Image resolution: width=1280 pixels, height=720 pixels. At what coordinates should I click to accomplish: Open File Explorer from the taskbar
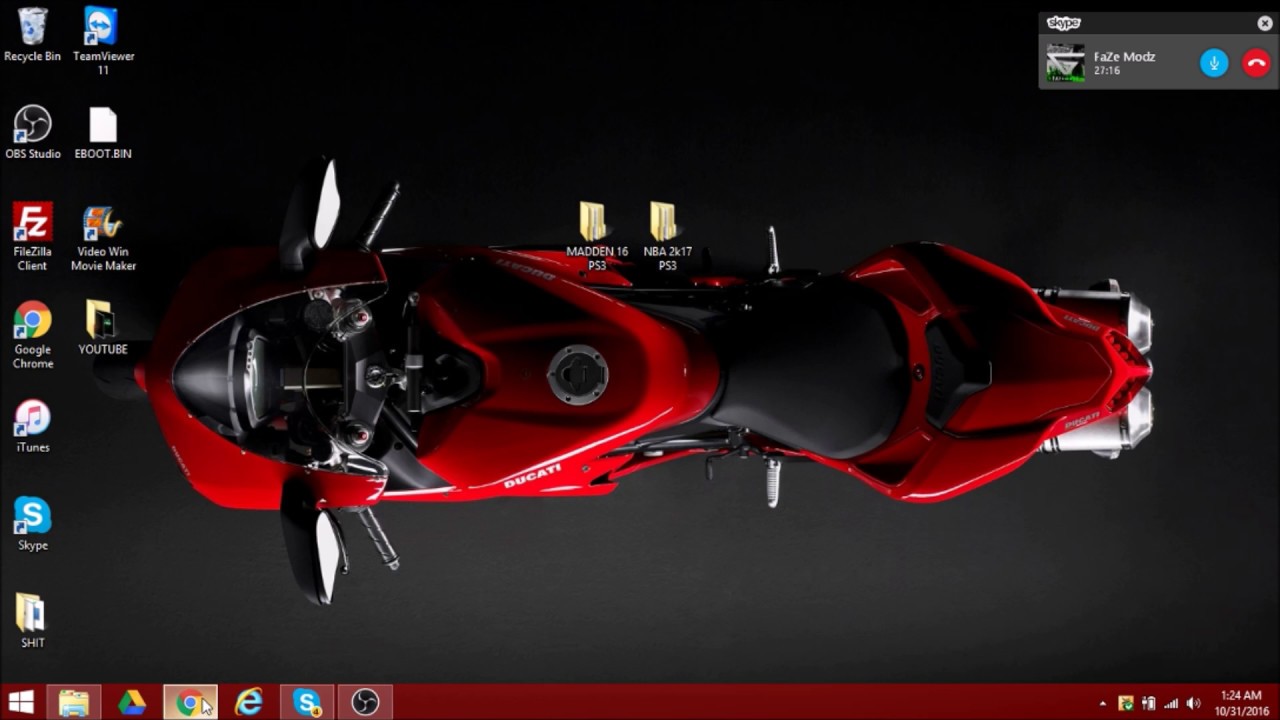(x=74, y=702)
